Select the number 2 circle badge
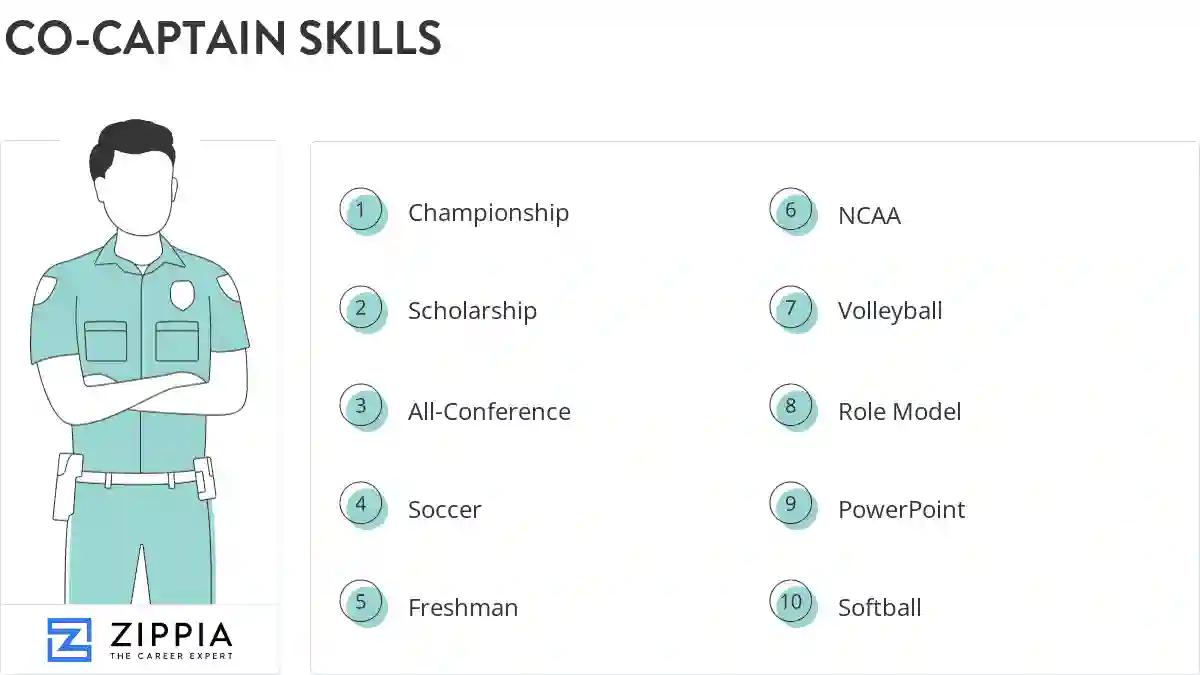The width and height of the screenshot is (1200, 675). (x=361, y=308)
